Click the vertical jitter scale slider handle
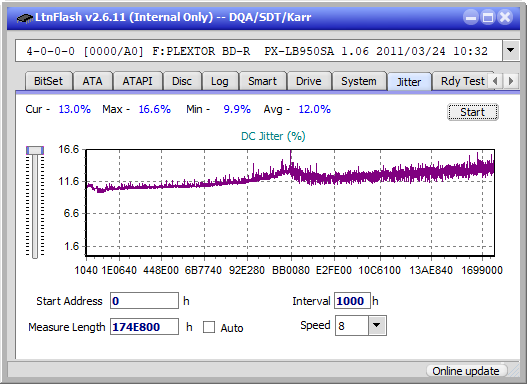The width and height of the screenshot is (527, 384). coord(35,150)
